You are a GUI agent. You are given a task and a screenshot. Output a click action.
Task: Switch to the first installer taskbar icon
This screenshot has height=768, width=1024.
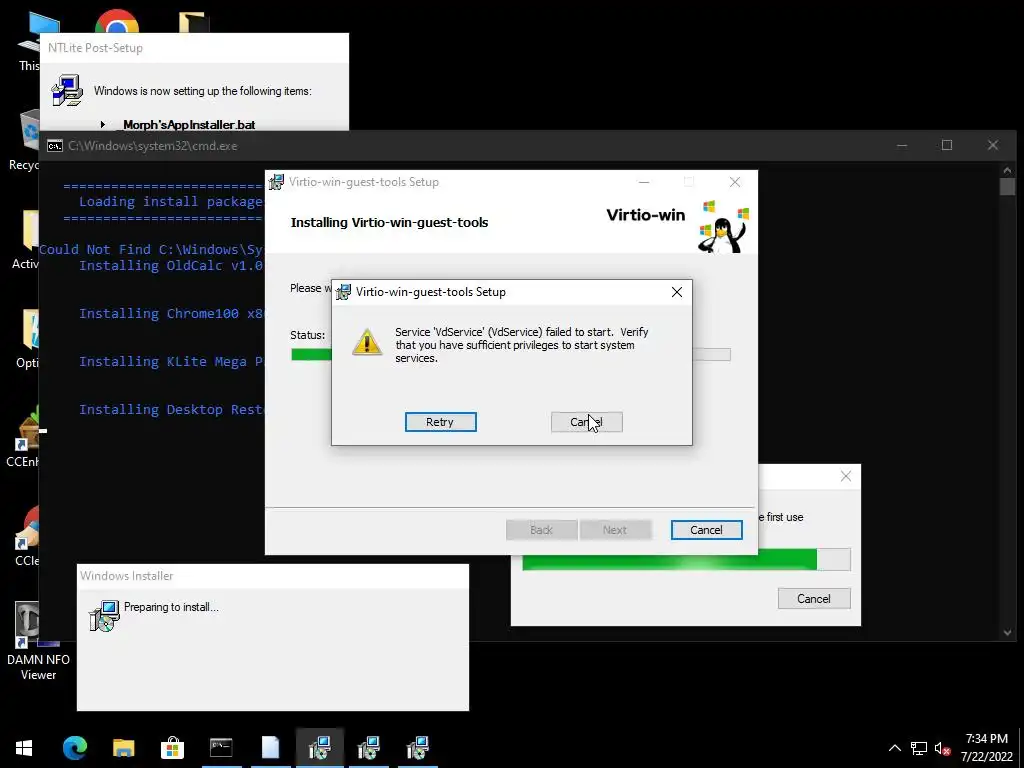click(319, 748)
